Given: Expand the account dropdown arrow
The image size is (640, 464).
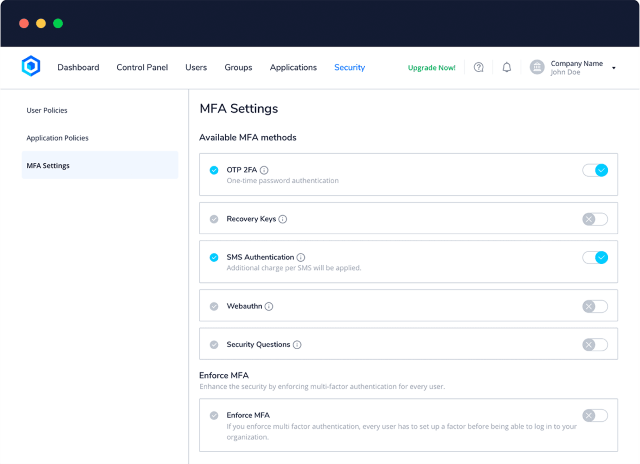Looking at the screenshot, I should [x=613, y=68].
